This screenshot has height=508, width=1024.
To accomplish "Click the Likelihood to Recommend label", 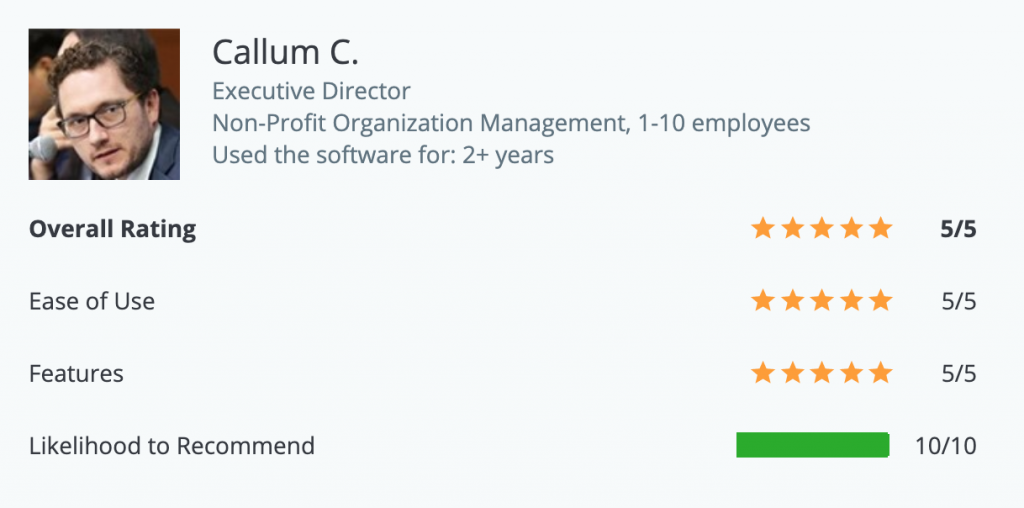I will click(x=172, y=446).
